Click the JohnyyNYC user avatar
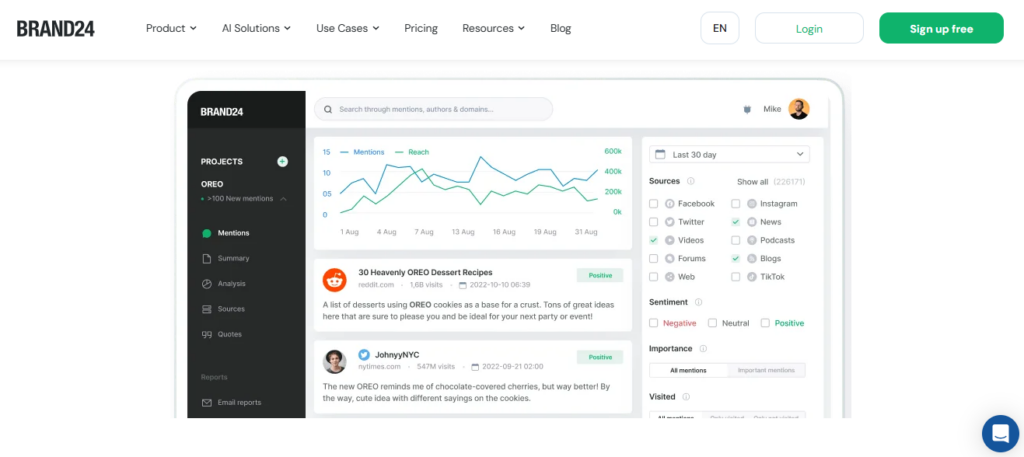This screenshot has width=1024, height=457. [334, 362]
